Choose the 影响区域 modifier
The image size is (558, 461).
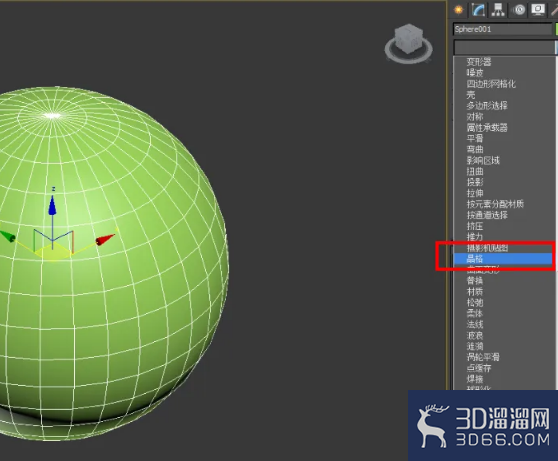(483, 161)
